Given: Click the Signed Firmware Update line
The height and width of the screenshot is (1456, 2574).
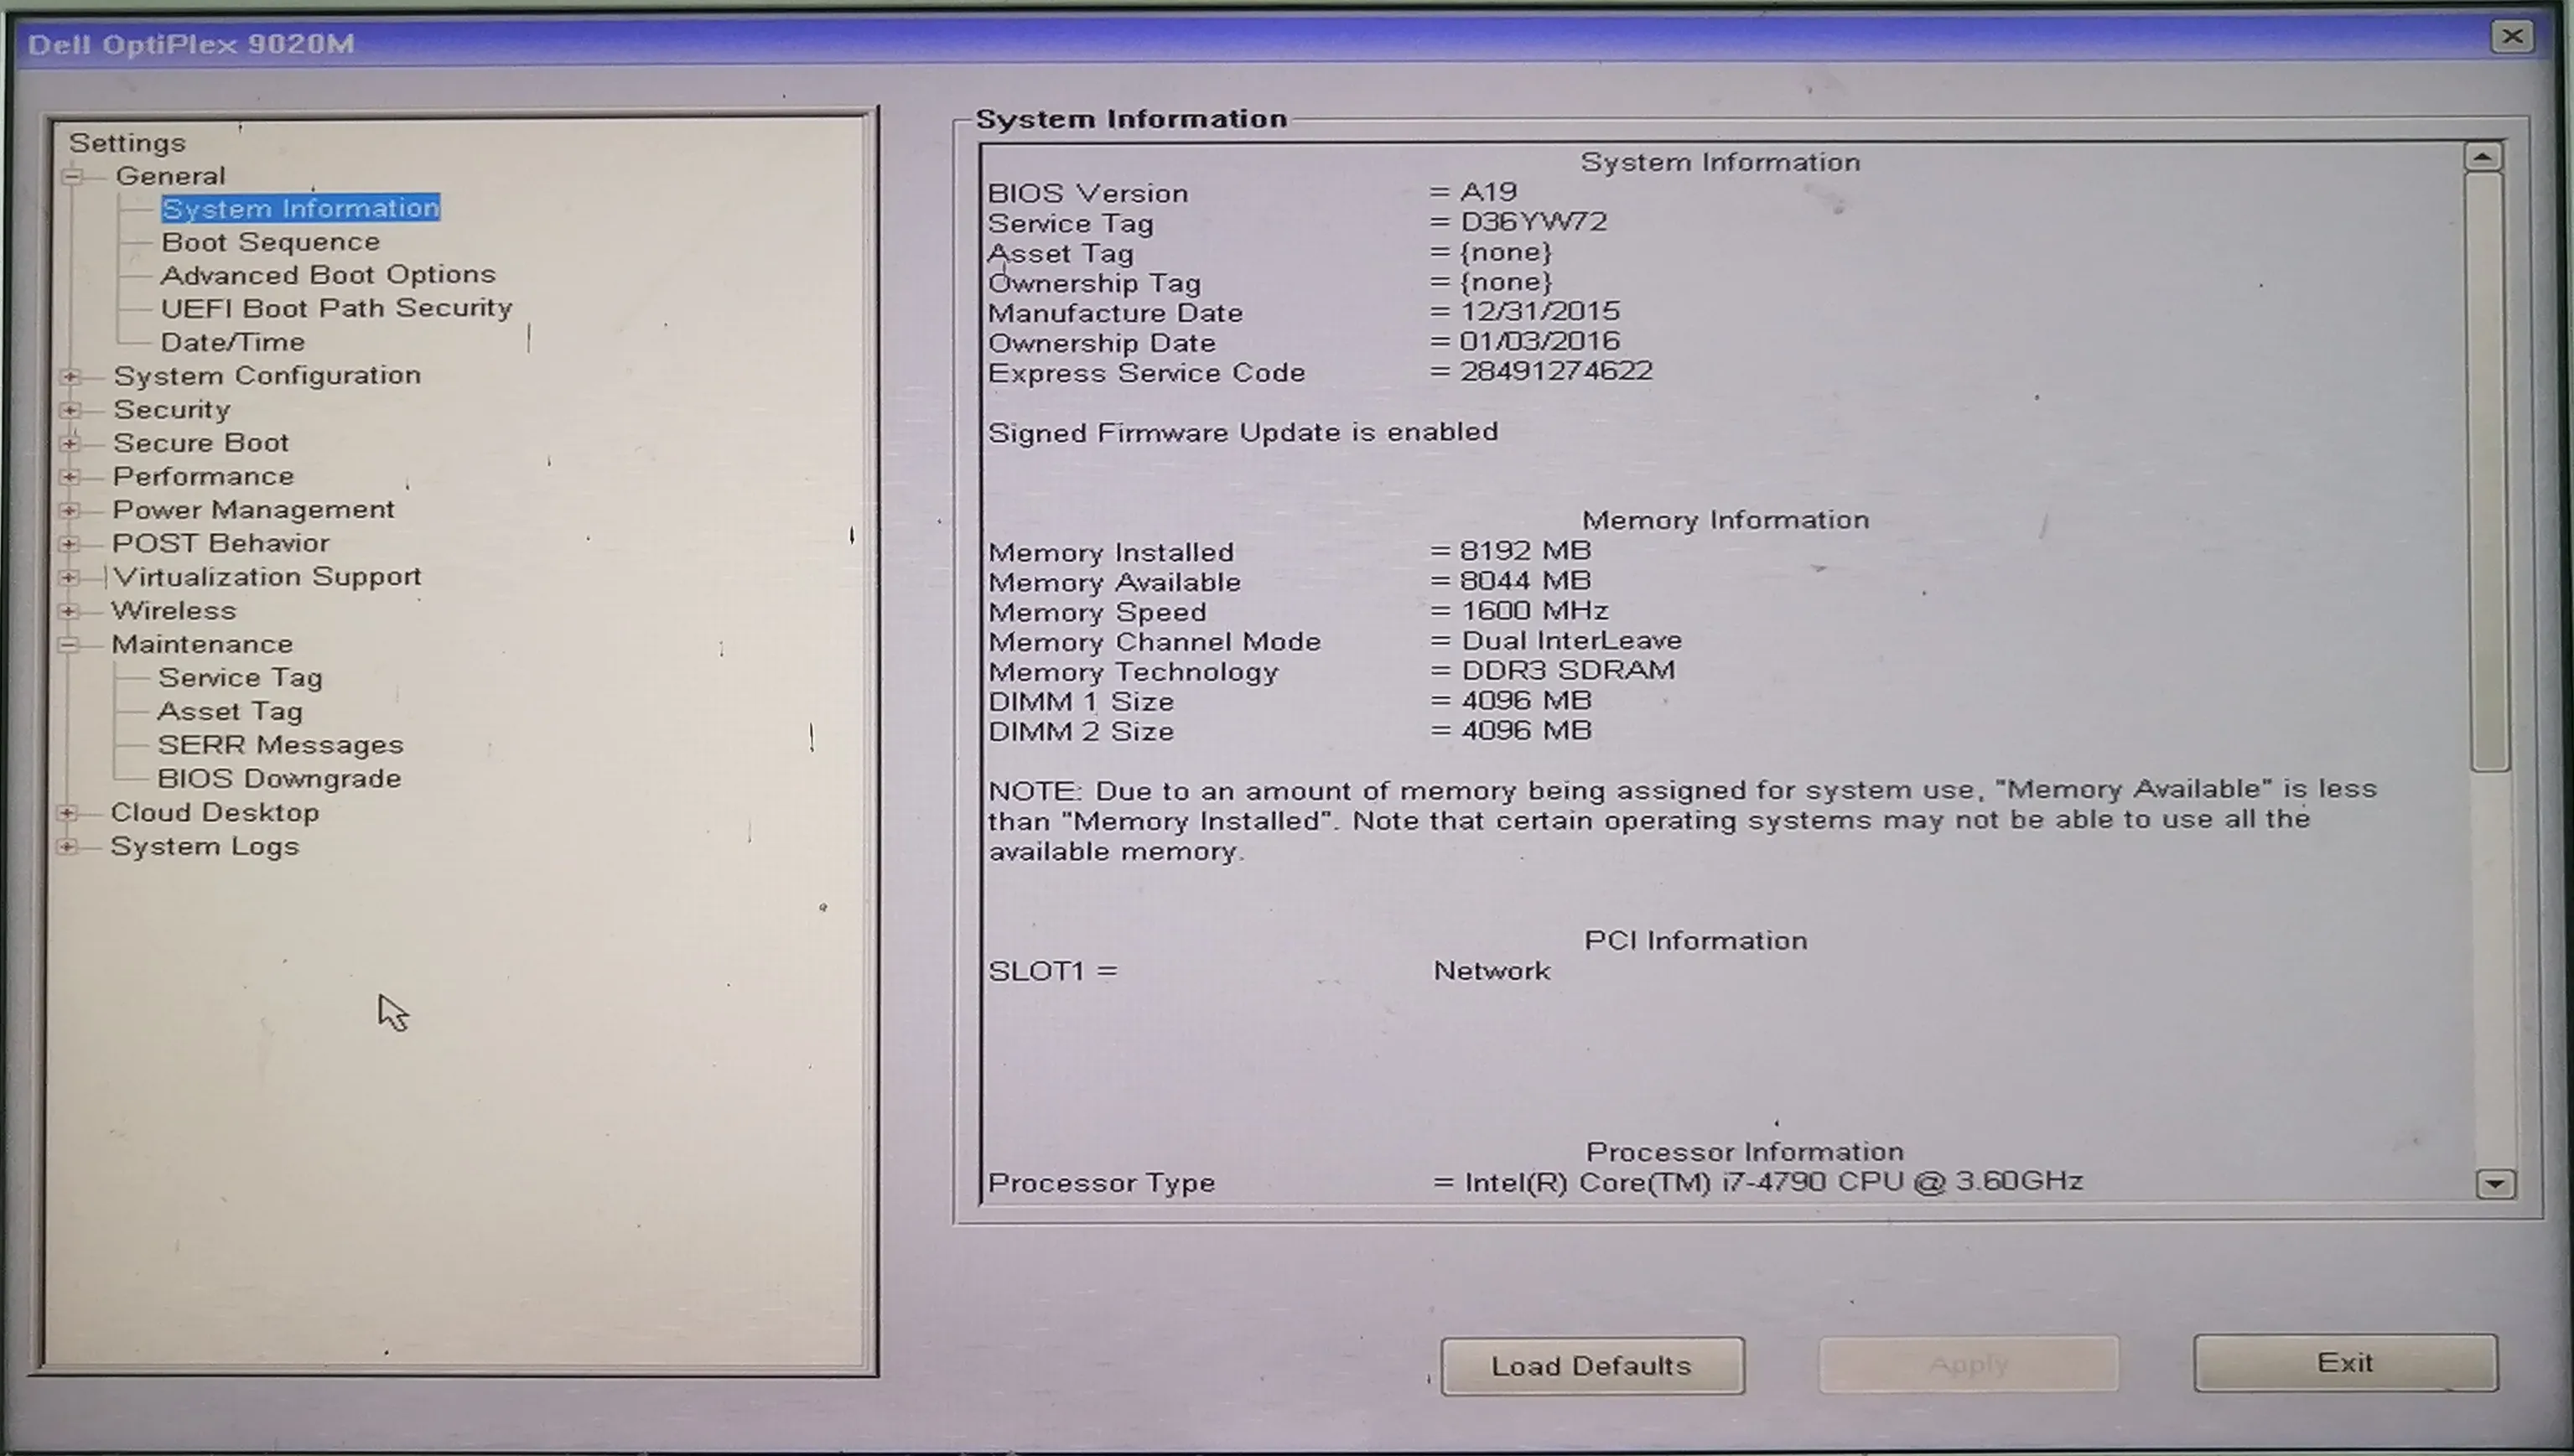Looking at the screenshot, I should click(x=1243, y=432).
